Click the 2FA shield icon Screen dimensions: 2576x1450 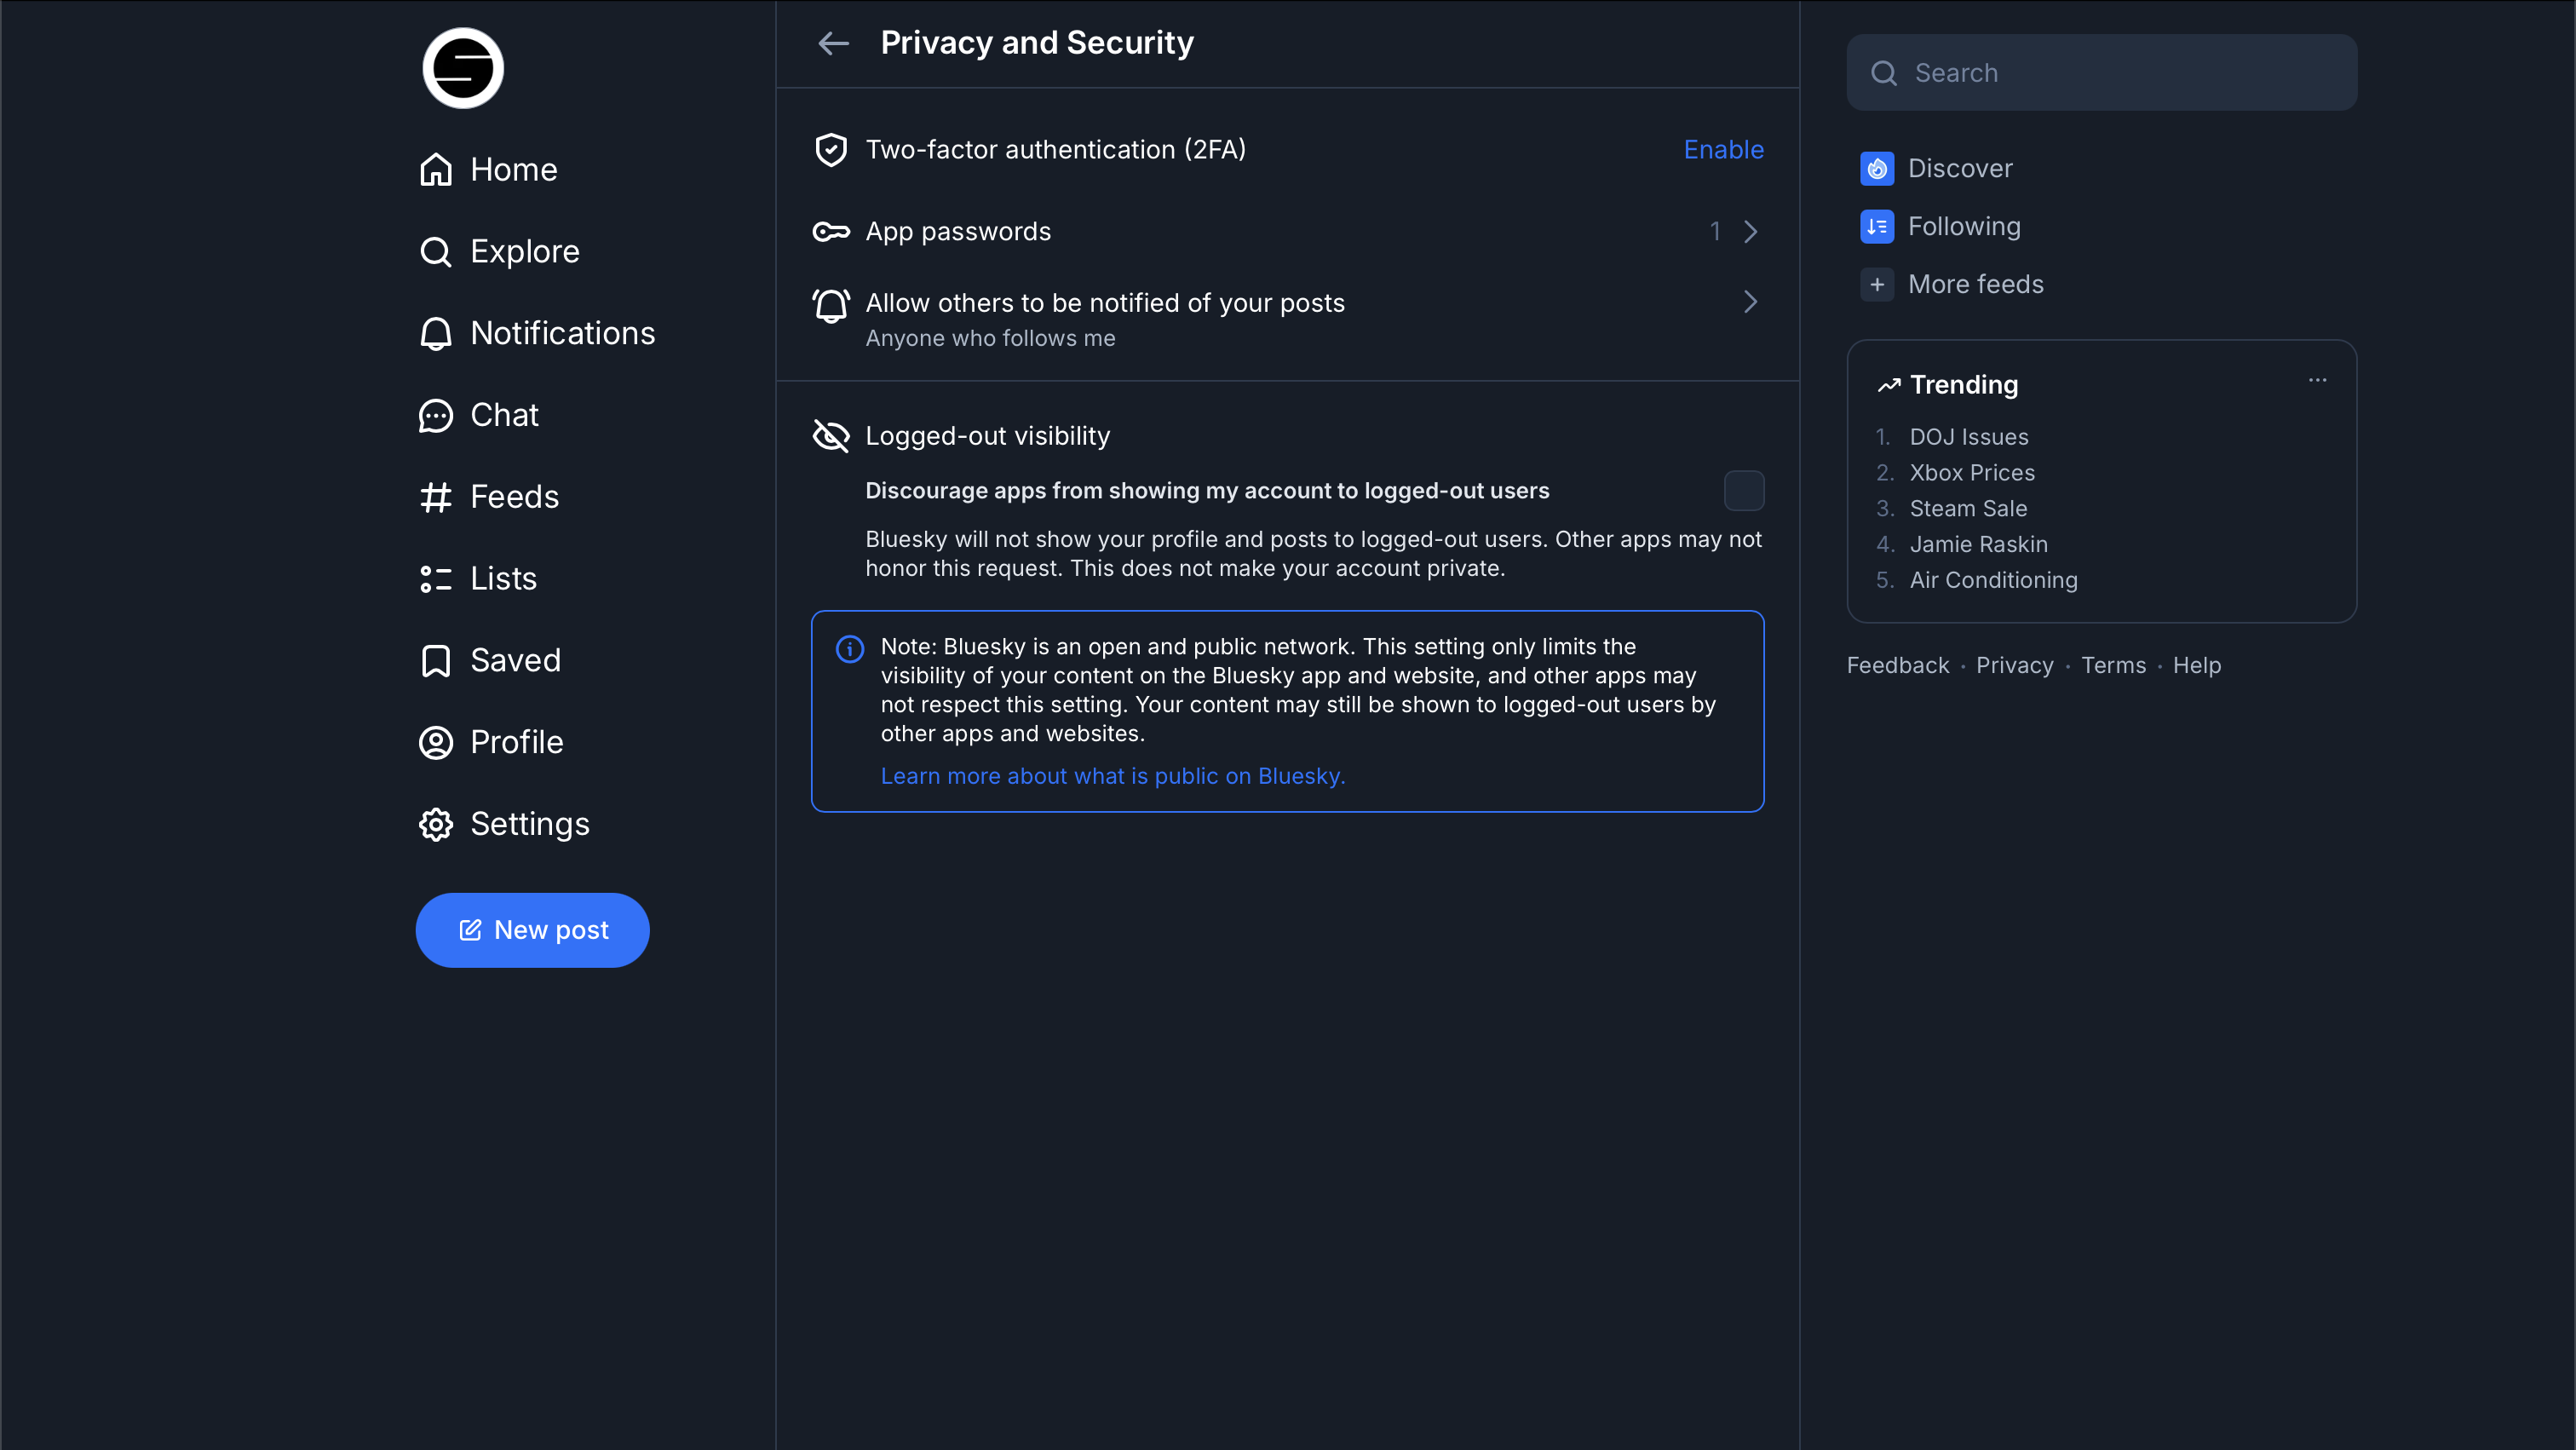831,150
